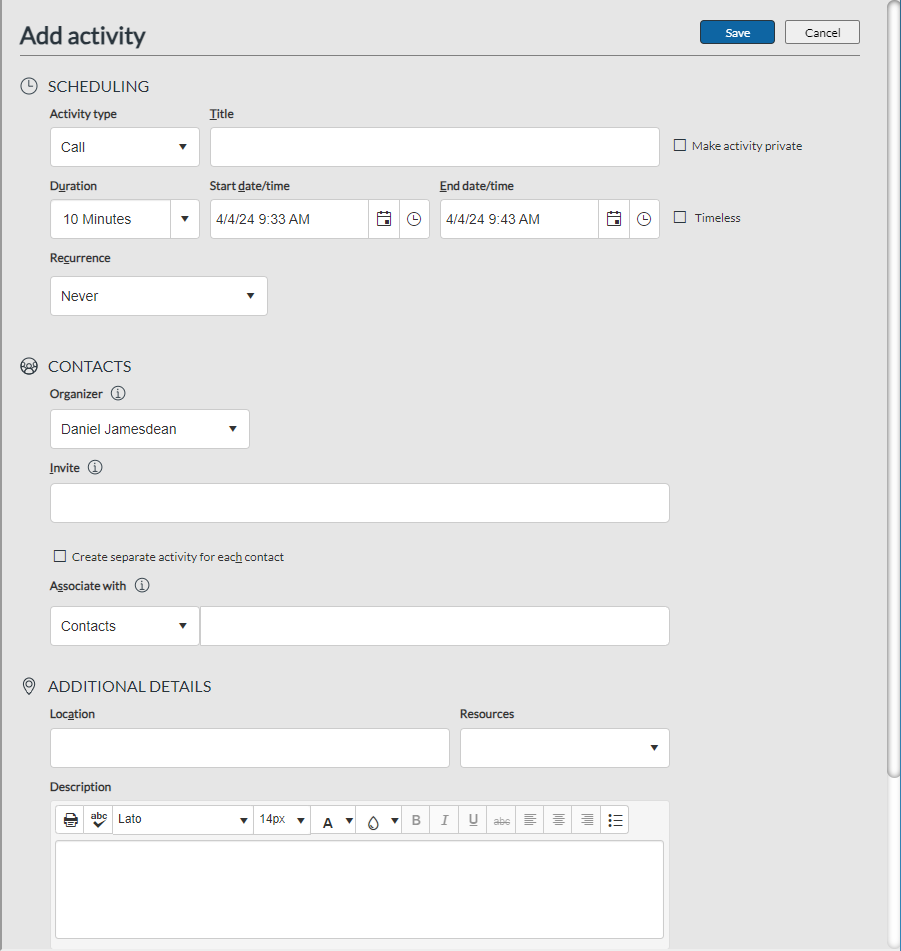Click the print icon in description toolbar
Image resolution: width=901 pixels, height=951 pixels.
click(70, 820)
